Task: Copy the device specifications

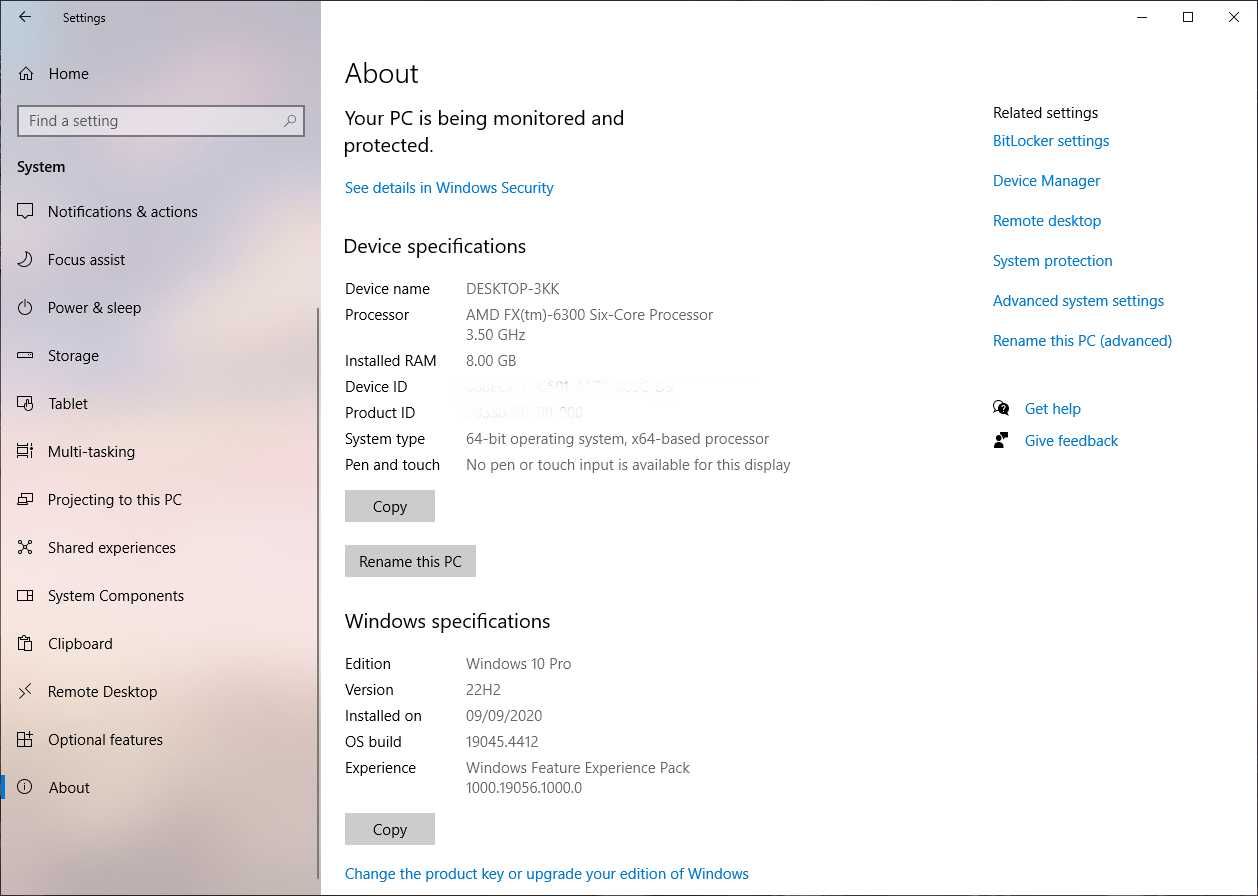Action: point(390,506)
